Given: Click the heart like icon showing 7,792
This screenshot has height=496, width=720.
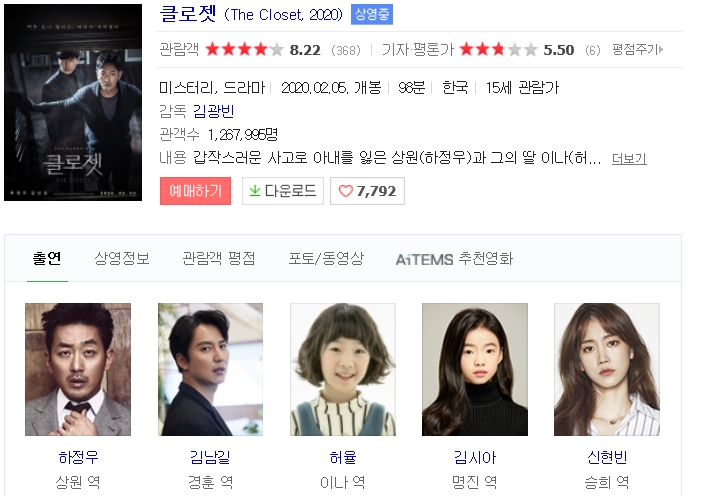Looking at the screenshot, I should point(345,191).
